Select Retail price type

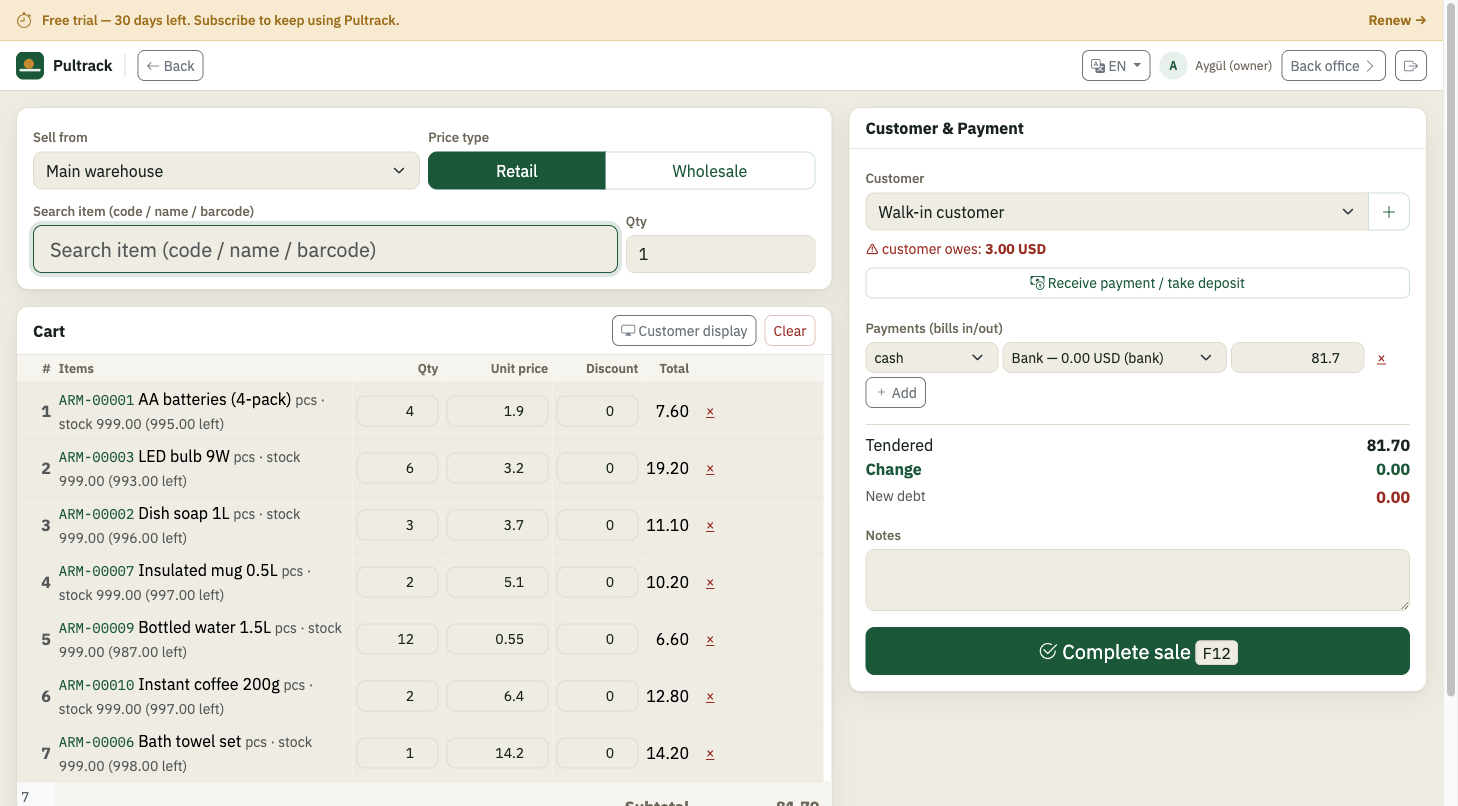516,171
